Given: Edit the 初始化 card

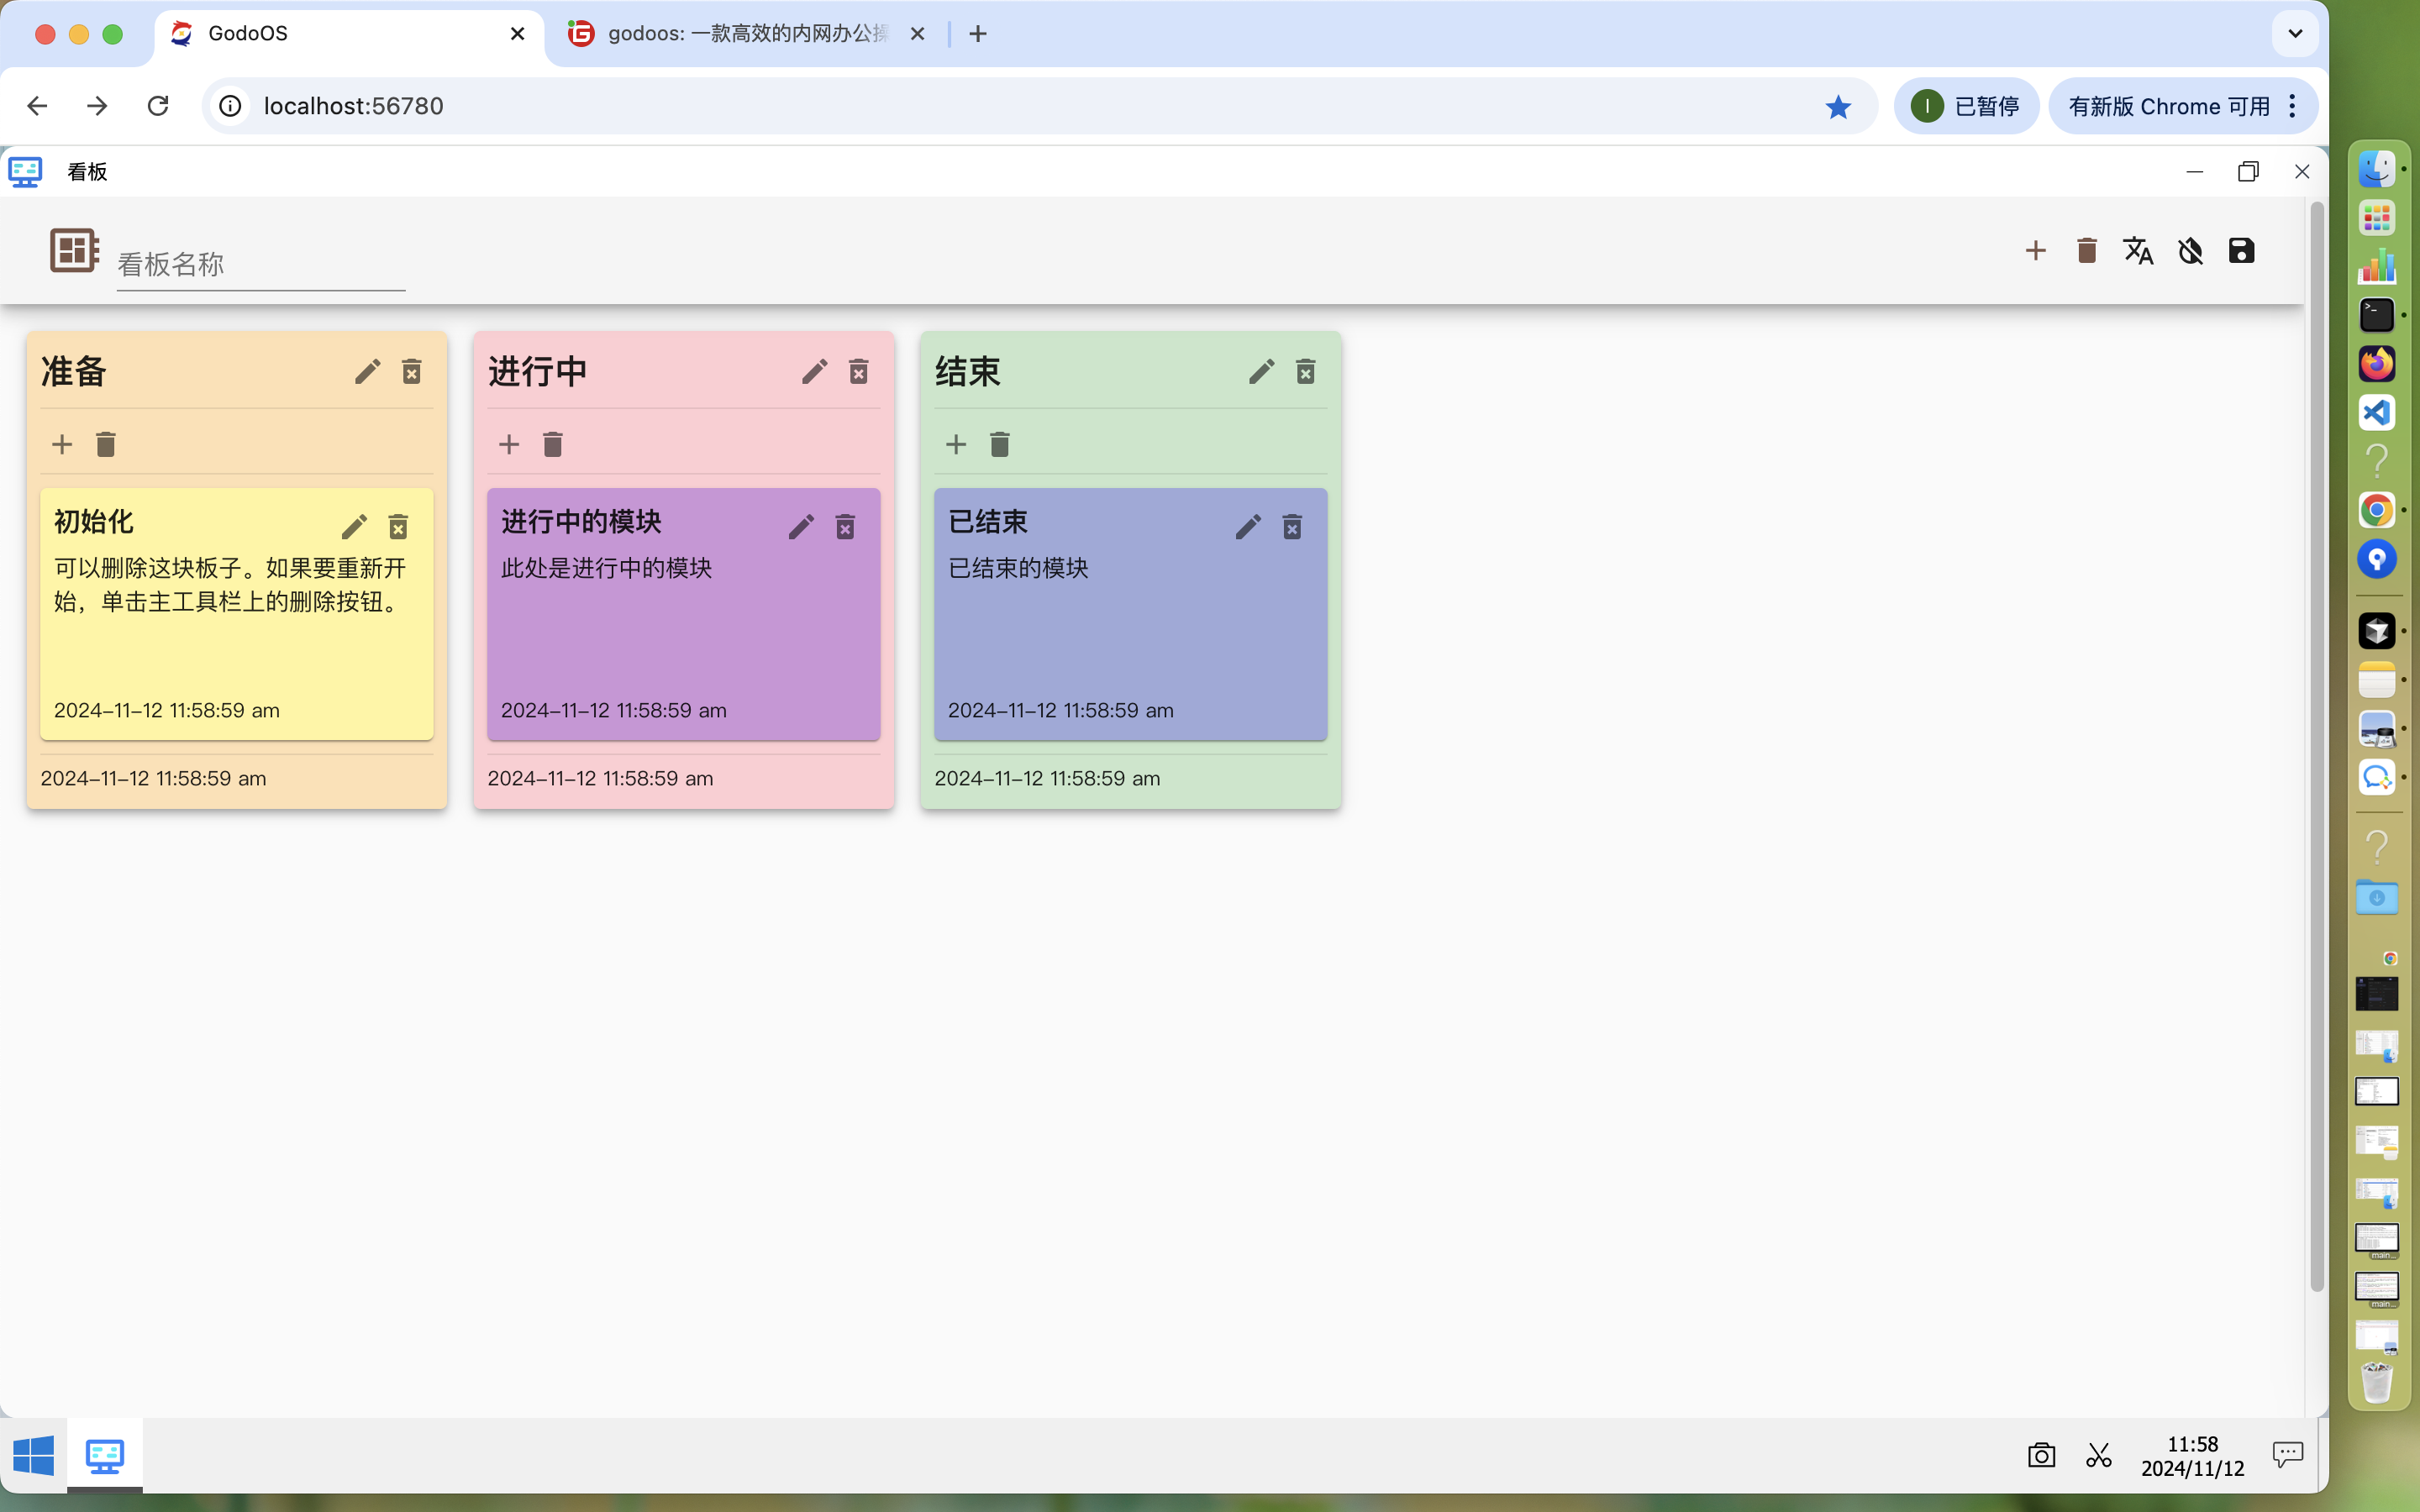Looking at the screenshot, I should tap(354, 527).
